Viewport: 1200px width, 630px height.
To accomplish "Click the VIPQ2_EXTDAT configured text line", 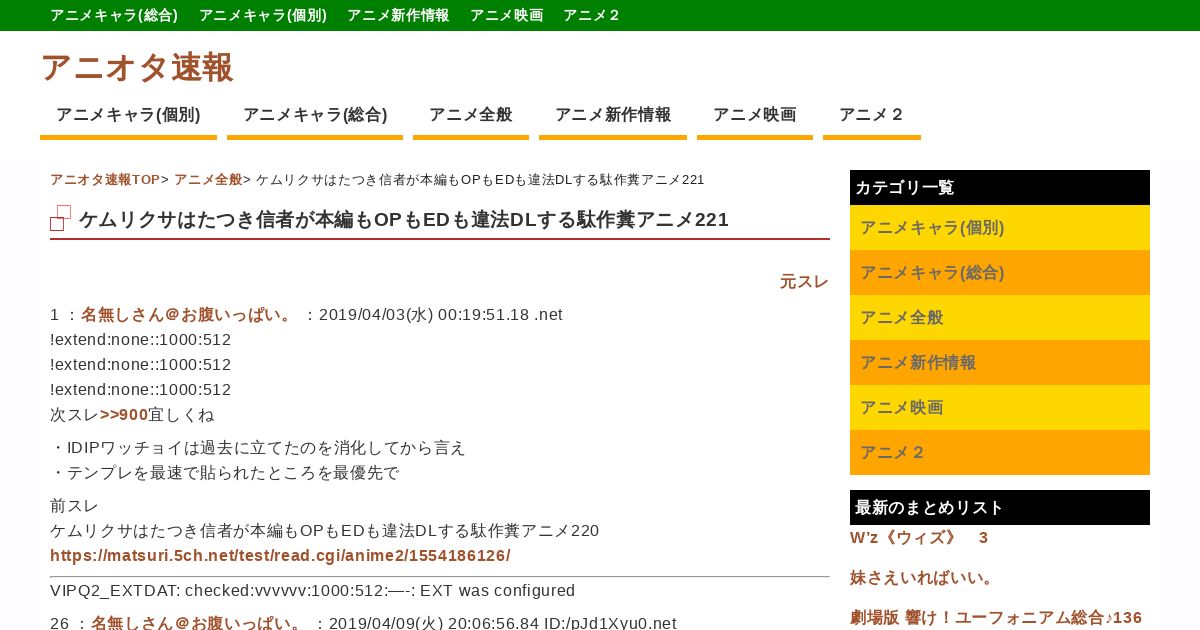I will click(313, 591).
